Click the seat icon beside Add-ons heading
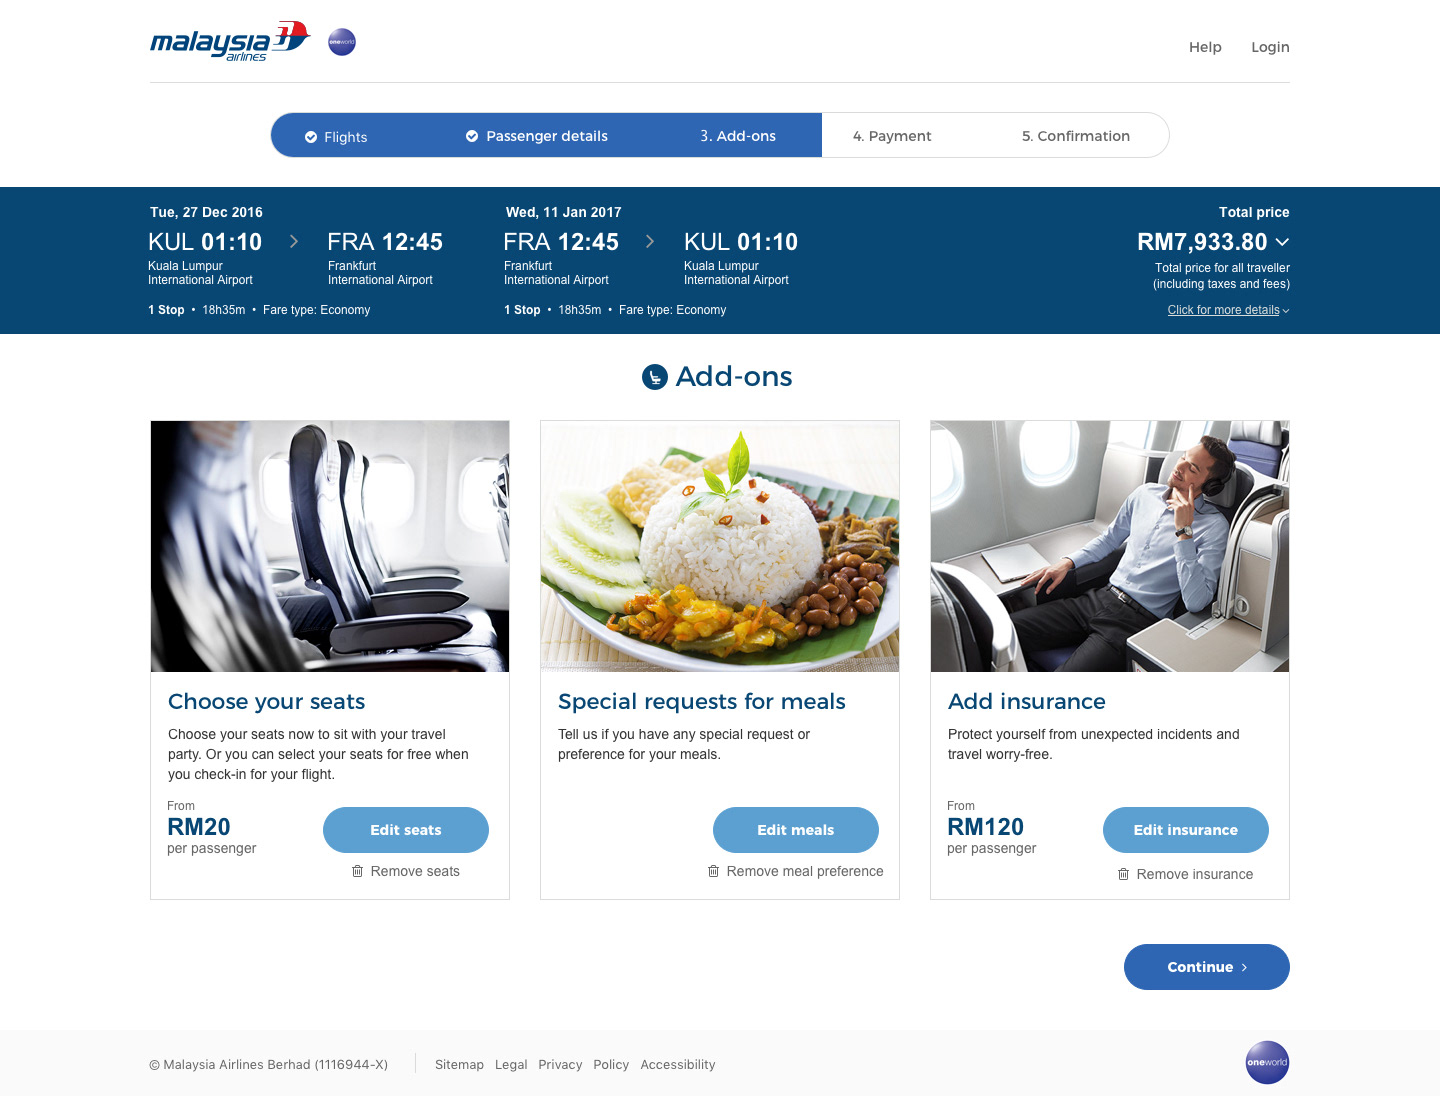This screenshot has width=1440, height=1096. point(654,377)
